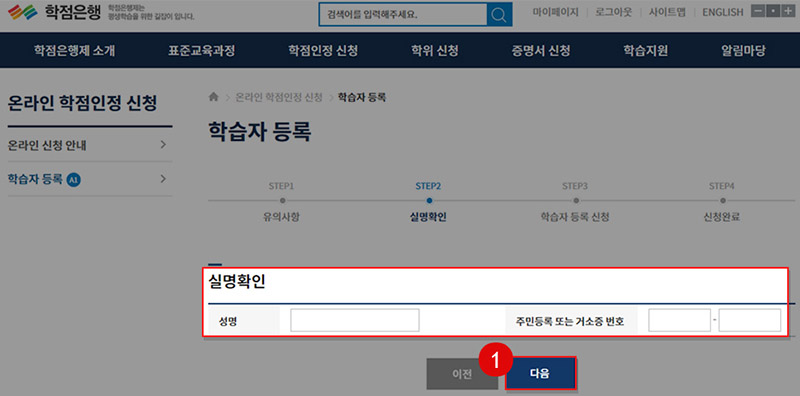Click the 이전 button
This screenshot has height=396, width=800.
click(x=462, y=374)
